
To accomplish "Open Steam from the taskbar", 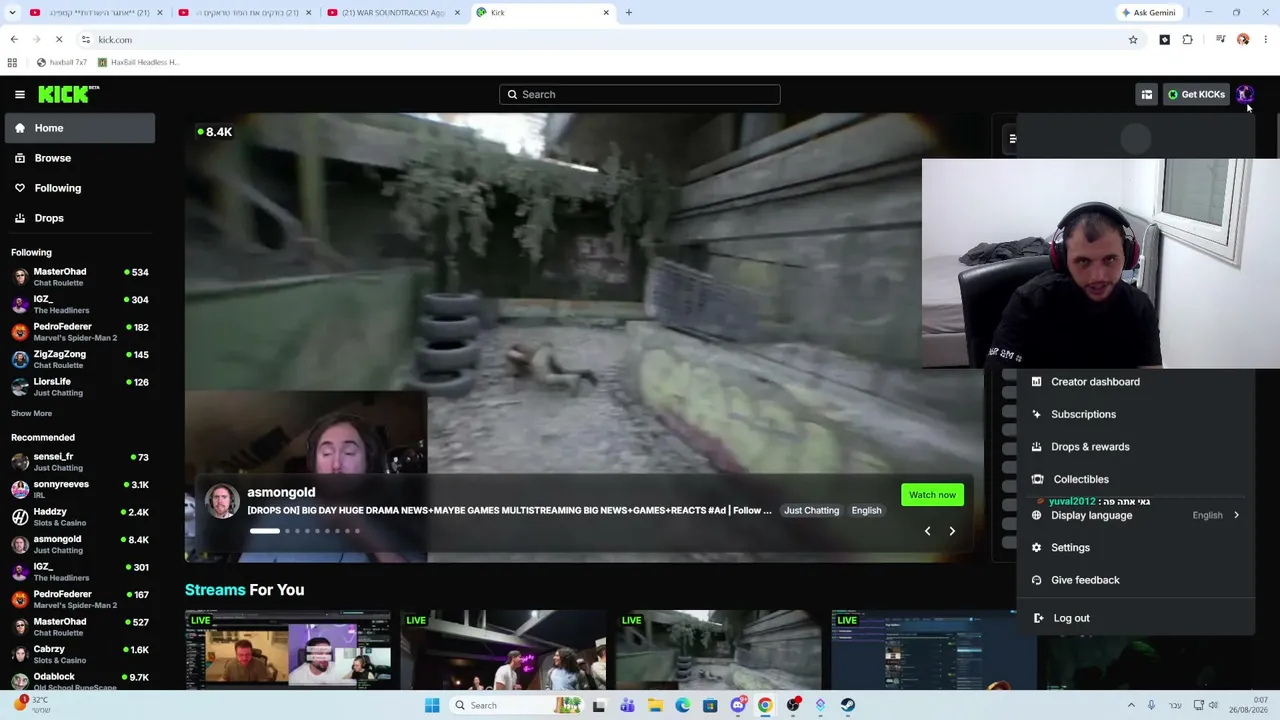I will [847, 705].
